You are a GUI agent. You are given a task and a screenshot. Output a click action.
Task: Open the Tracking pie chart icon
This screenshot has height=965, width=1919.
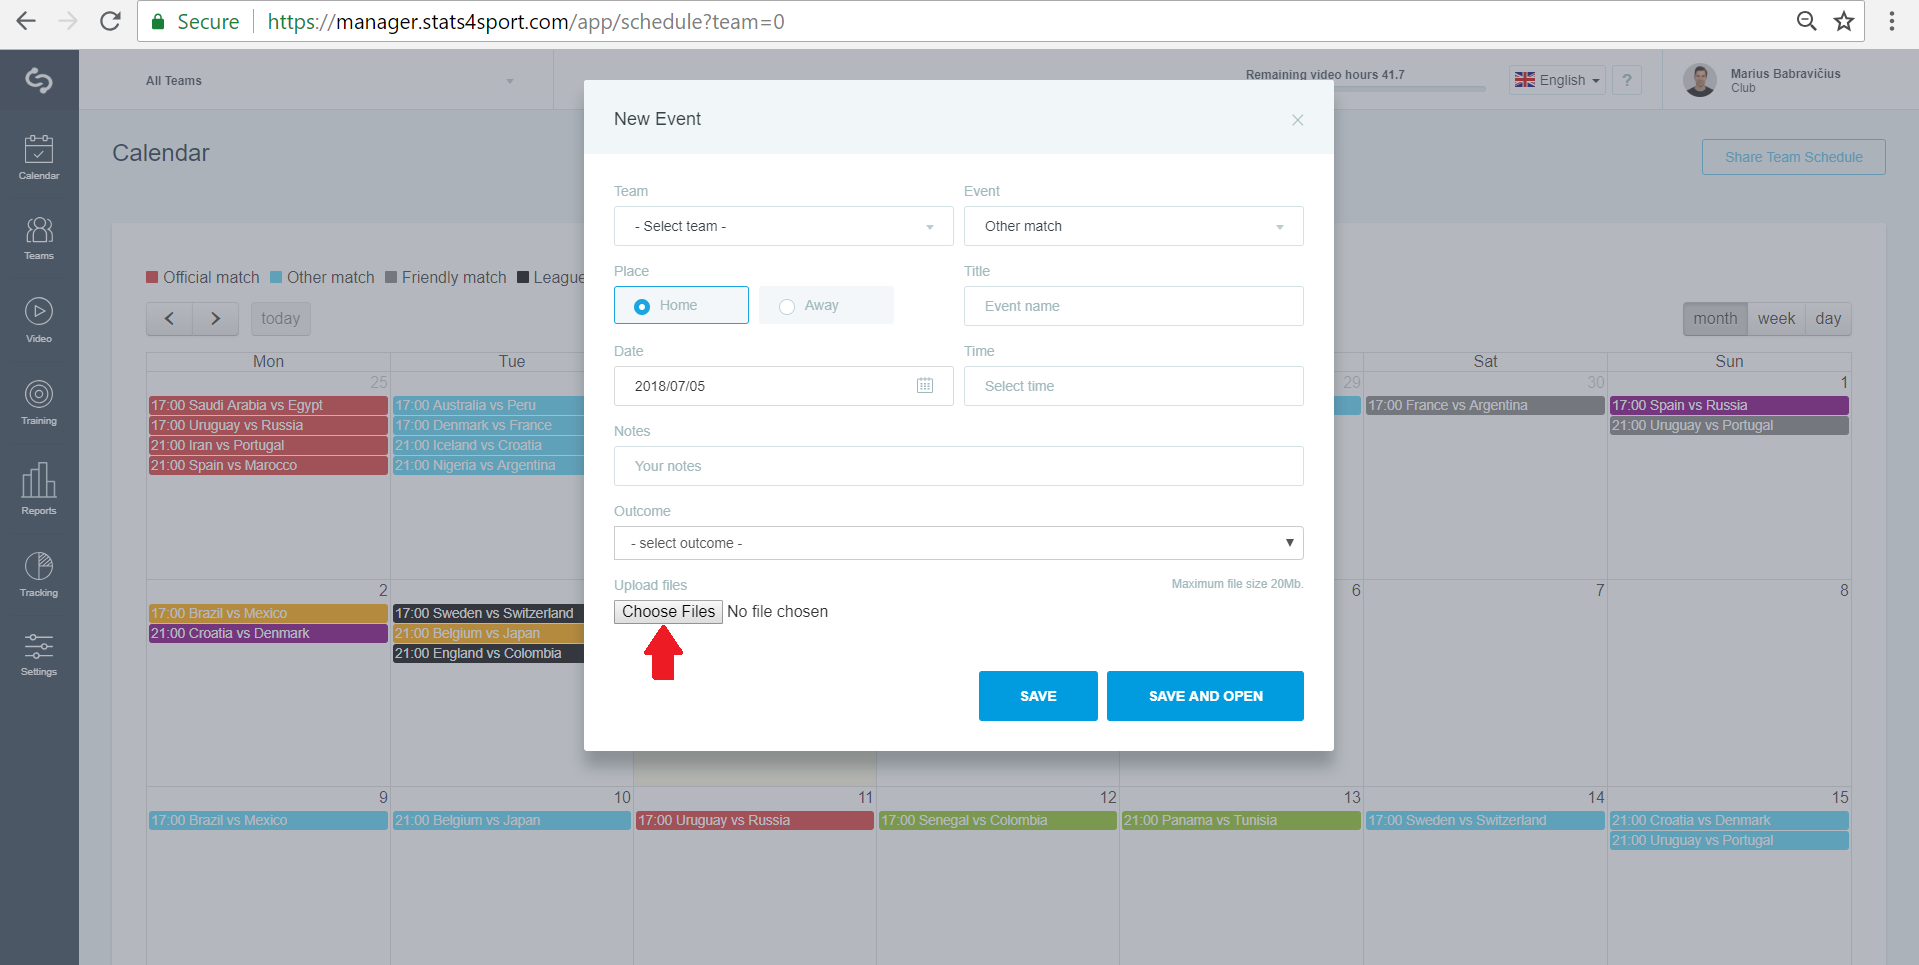coord(39,574)
